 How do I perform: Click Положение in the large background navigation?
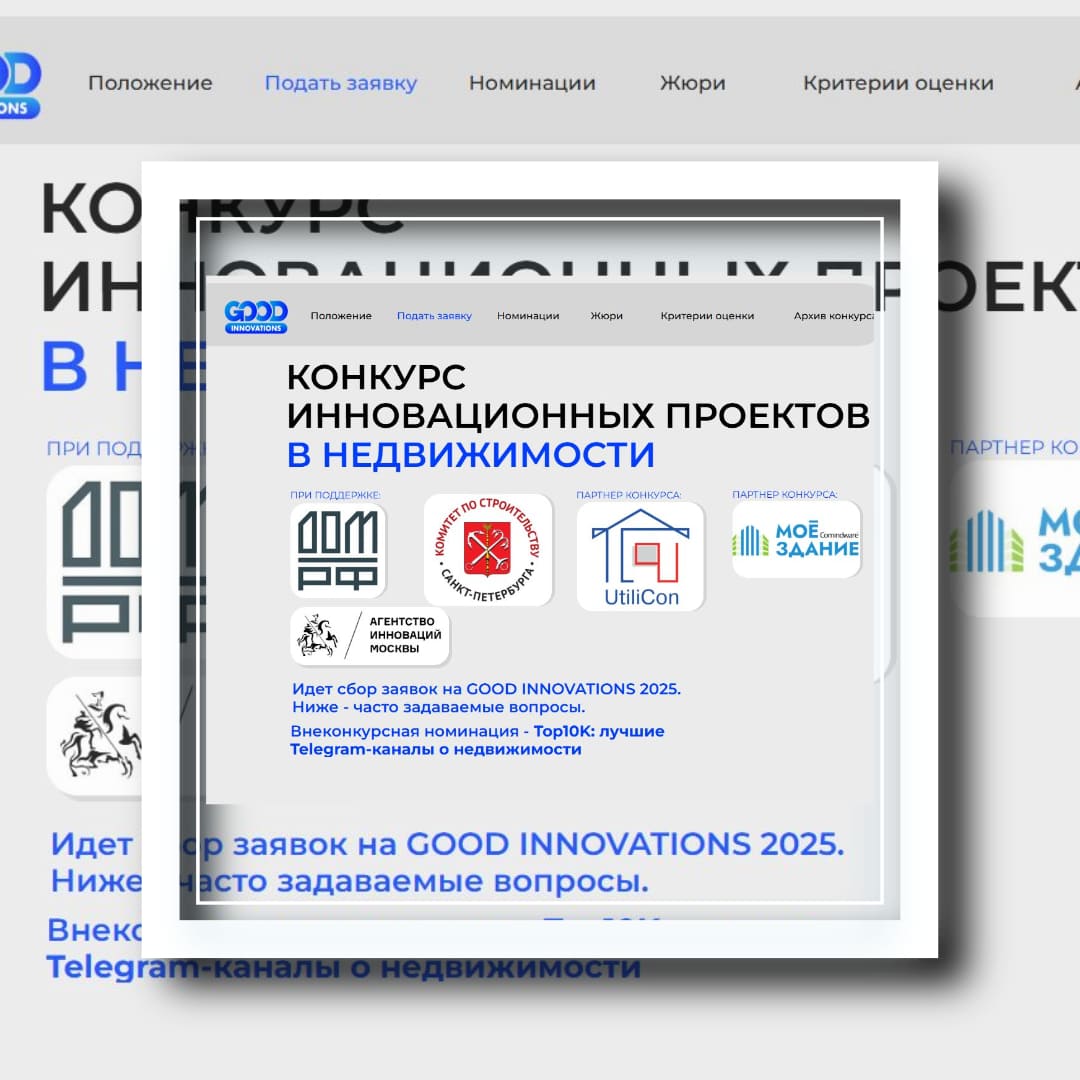pyautogui.click(x=150, y=83)
